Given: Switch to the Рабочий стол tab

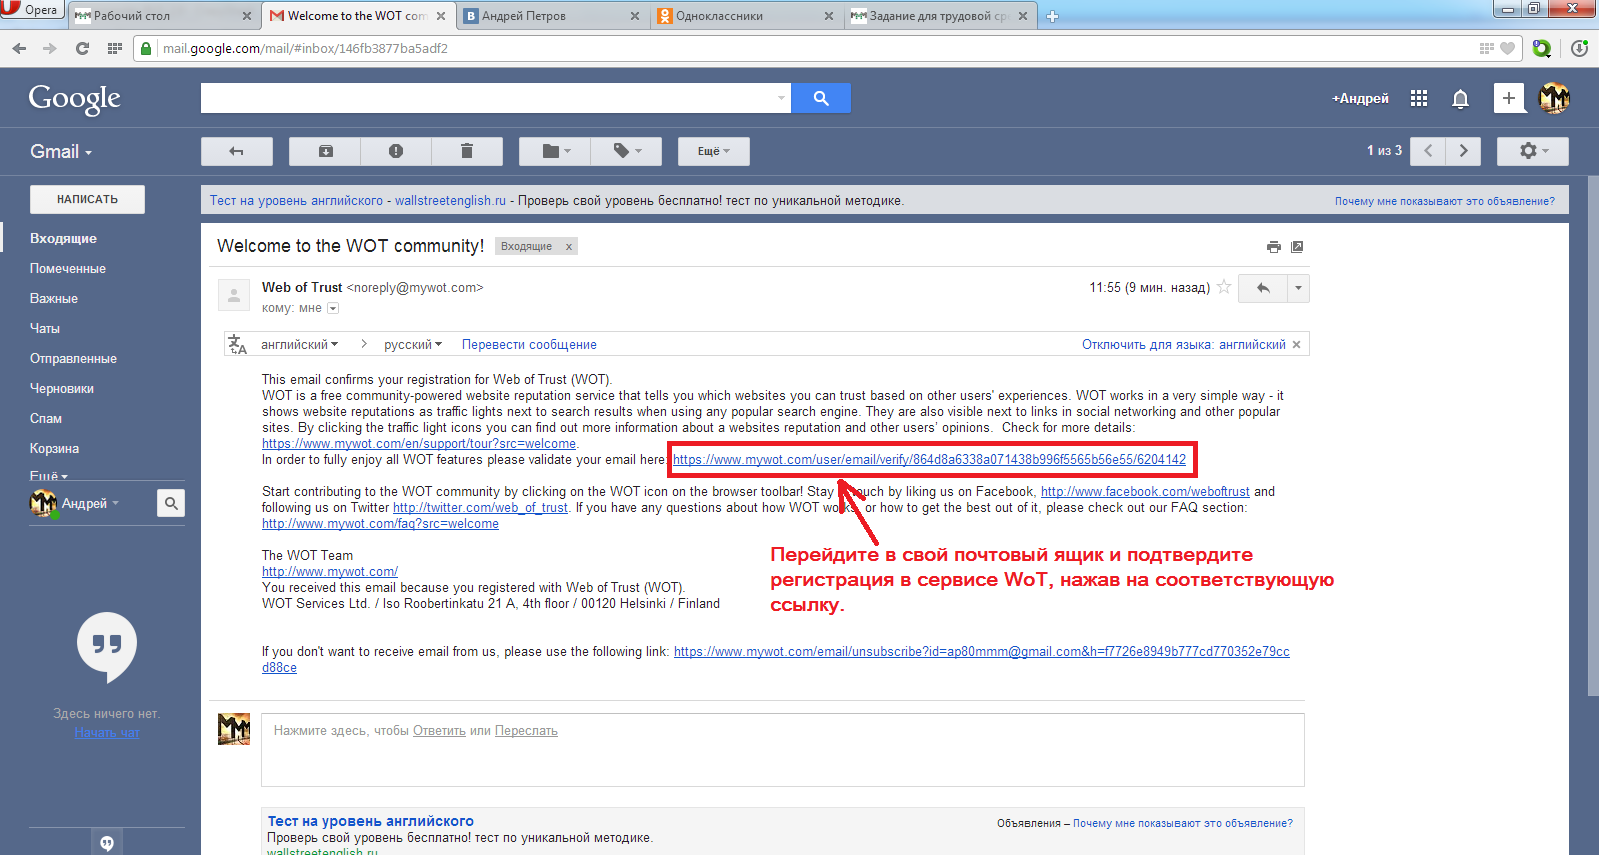Looking at the screenshot, I should 163,16.
